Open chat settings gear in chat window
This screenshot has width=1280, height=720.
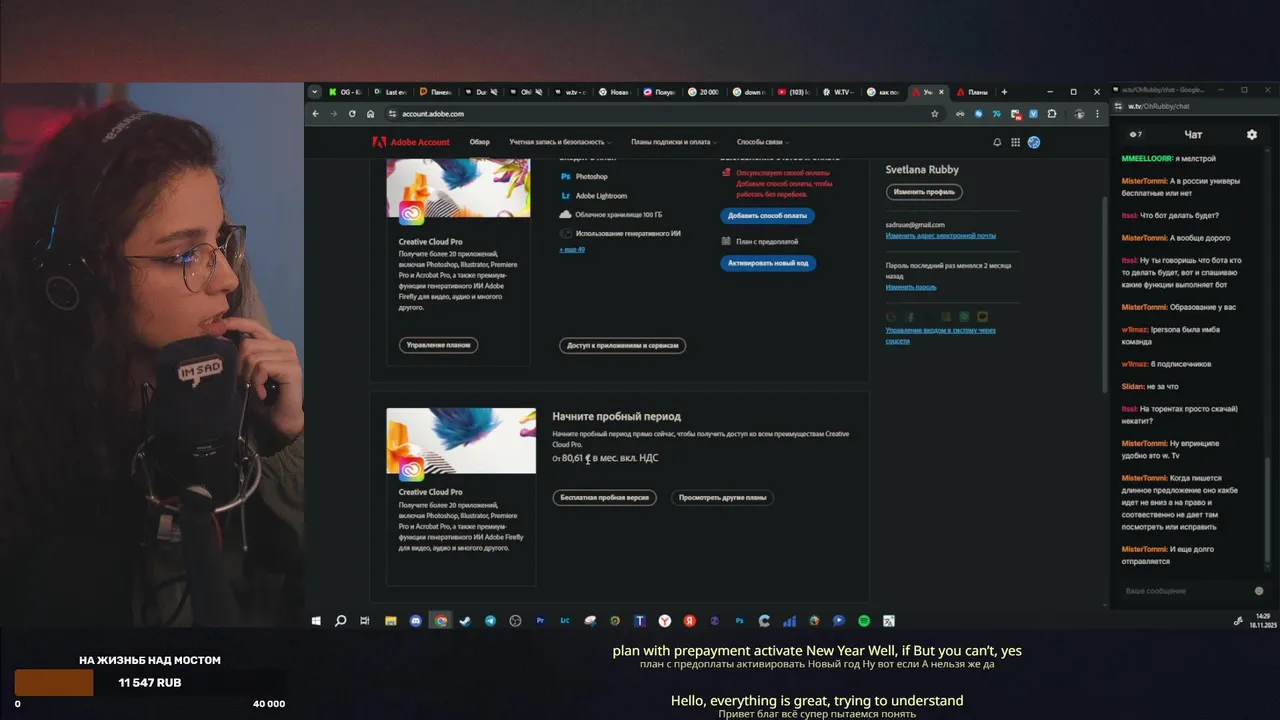(1251, 134)
